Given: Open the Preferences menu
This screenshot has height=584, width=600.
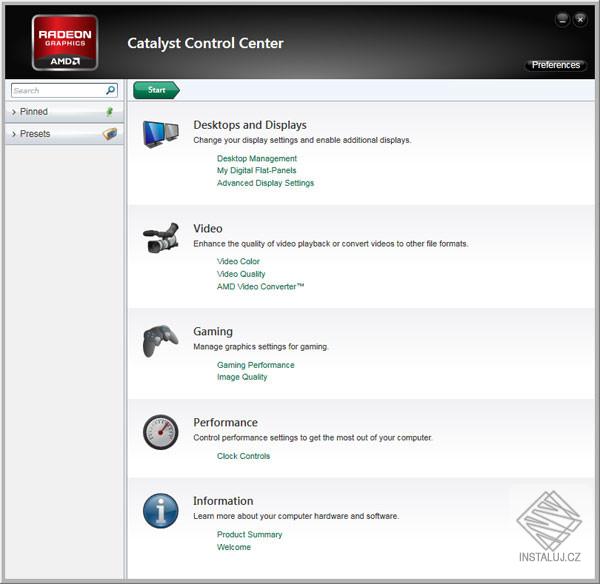Looking at the screenshot, I should click(x=556, y=65).
